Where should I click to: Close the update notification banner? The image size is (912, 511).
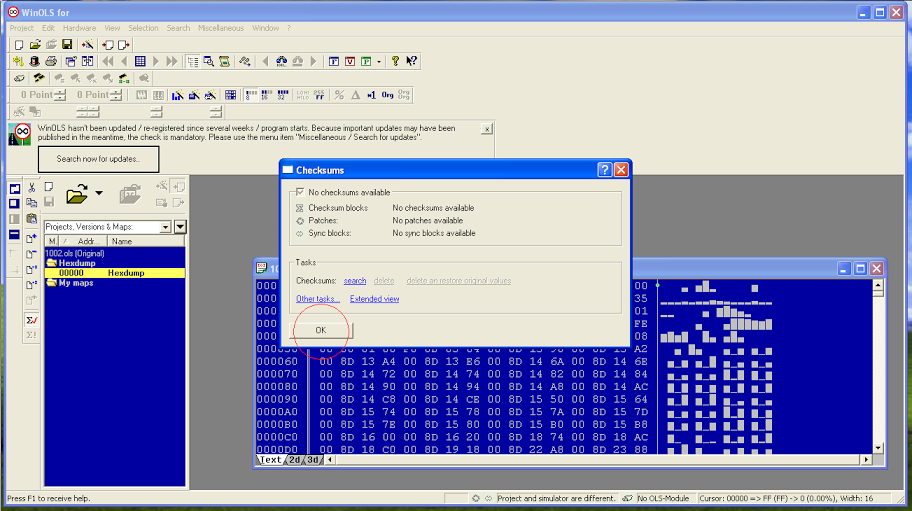click(x=487, y=129)
